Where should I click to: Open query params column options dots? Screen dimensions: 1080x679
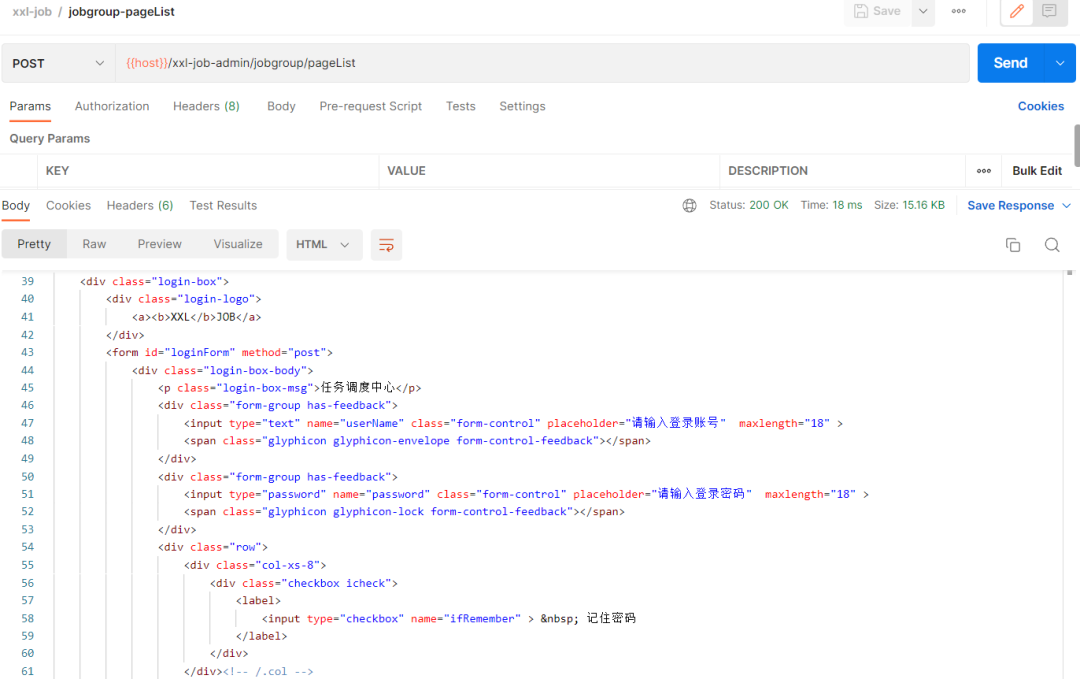click(983, 171)
